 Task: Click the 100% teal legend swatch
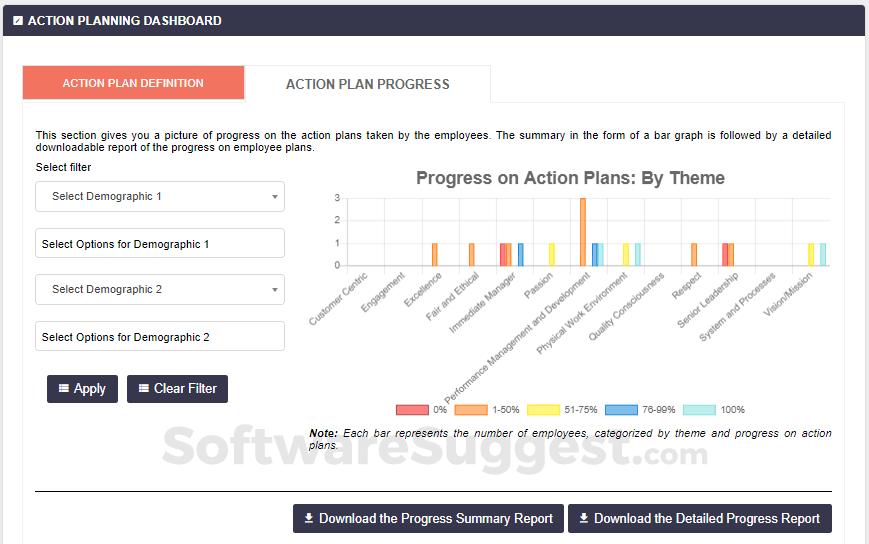point(698,410)
